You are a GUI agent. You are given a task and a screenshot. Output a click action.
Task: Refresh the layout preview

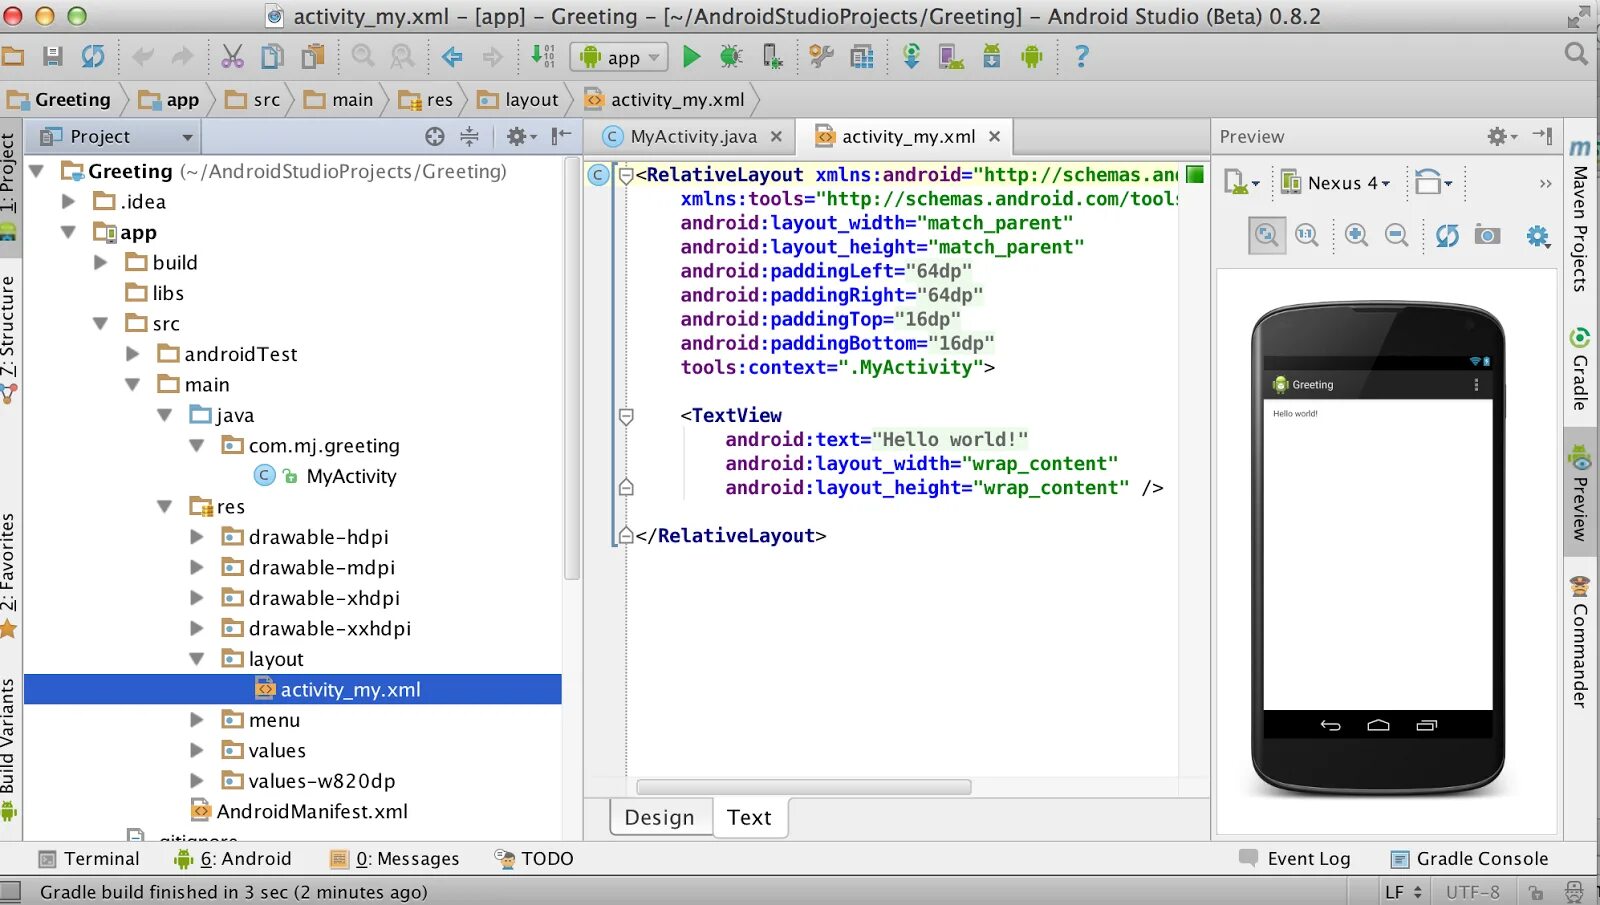click(x=1447, y=235)
